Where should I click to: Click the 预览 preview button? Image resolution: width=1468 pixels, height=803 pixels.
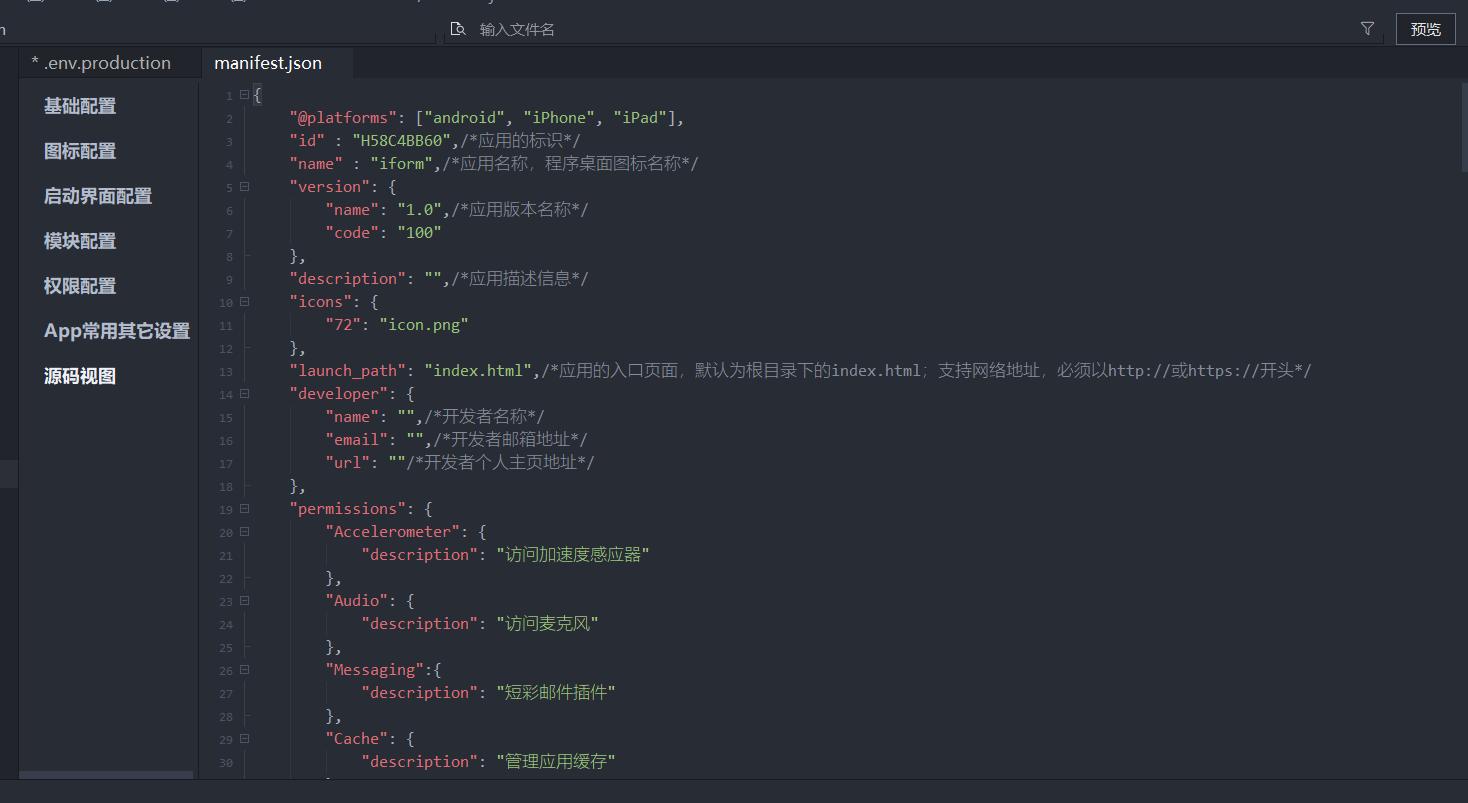[1425, 29]
